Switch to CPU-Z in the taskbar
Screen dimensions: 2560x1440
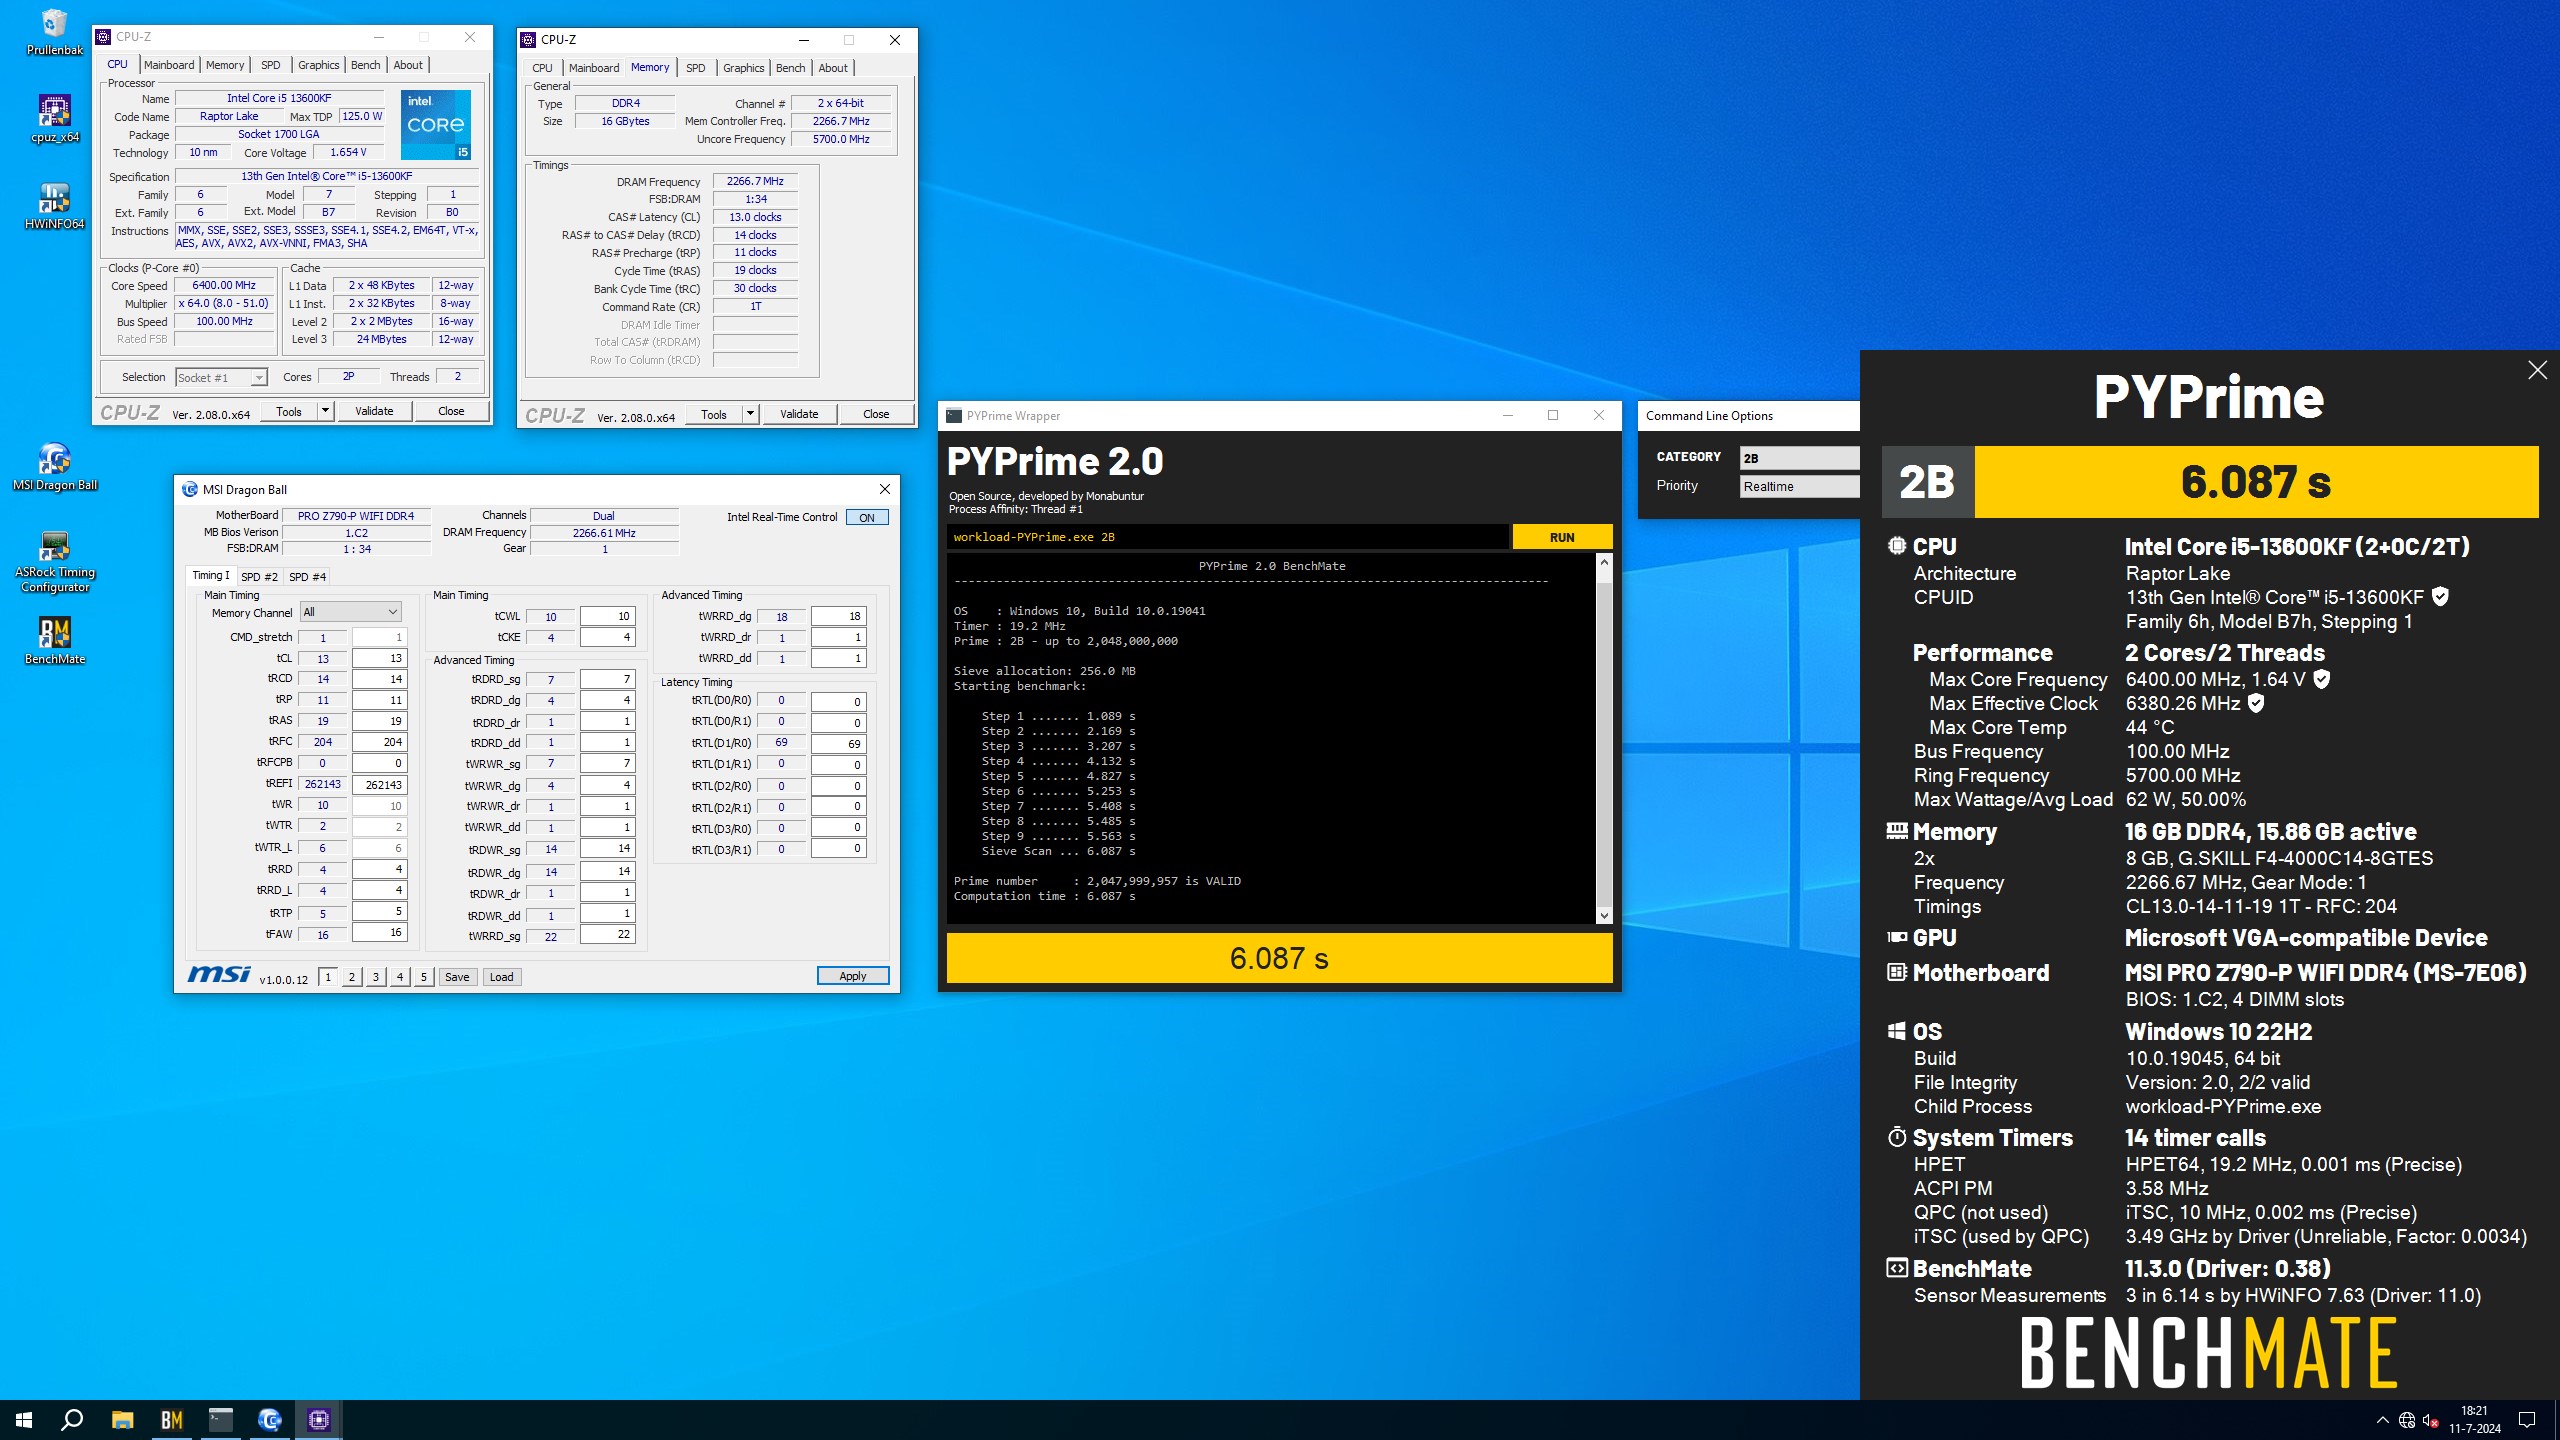click(318, 1419)
